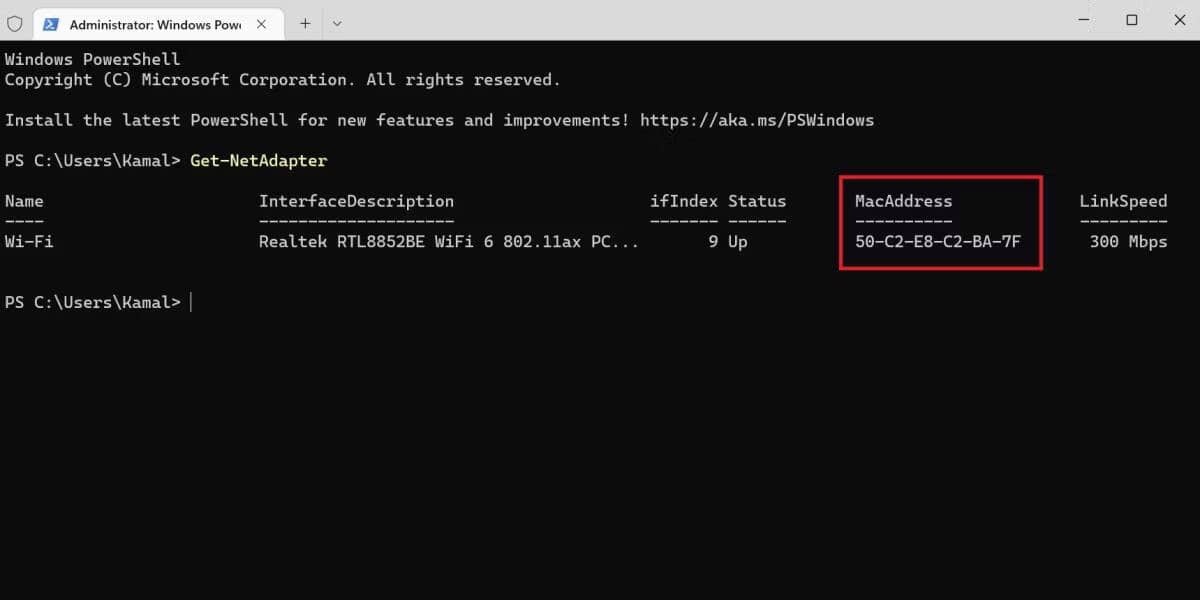Click the MacAddress column header
1200x600 pixels.
tap(904, 201)
